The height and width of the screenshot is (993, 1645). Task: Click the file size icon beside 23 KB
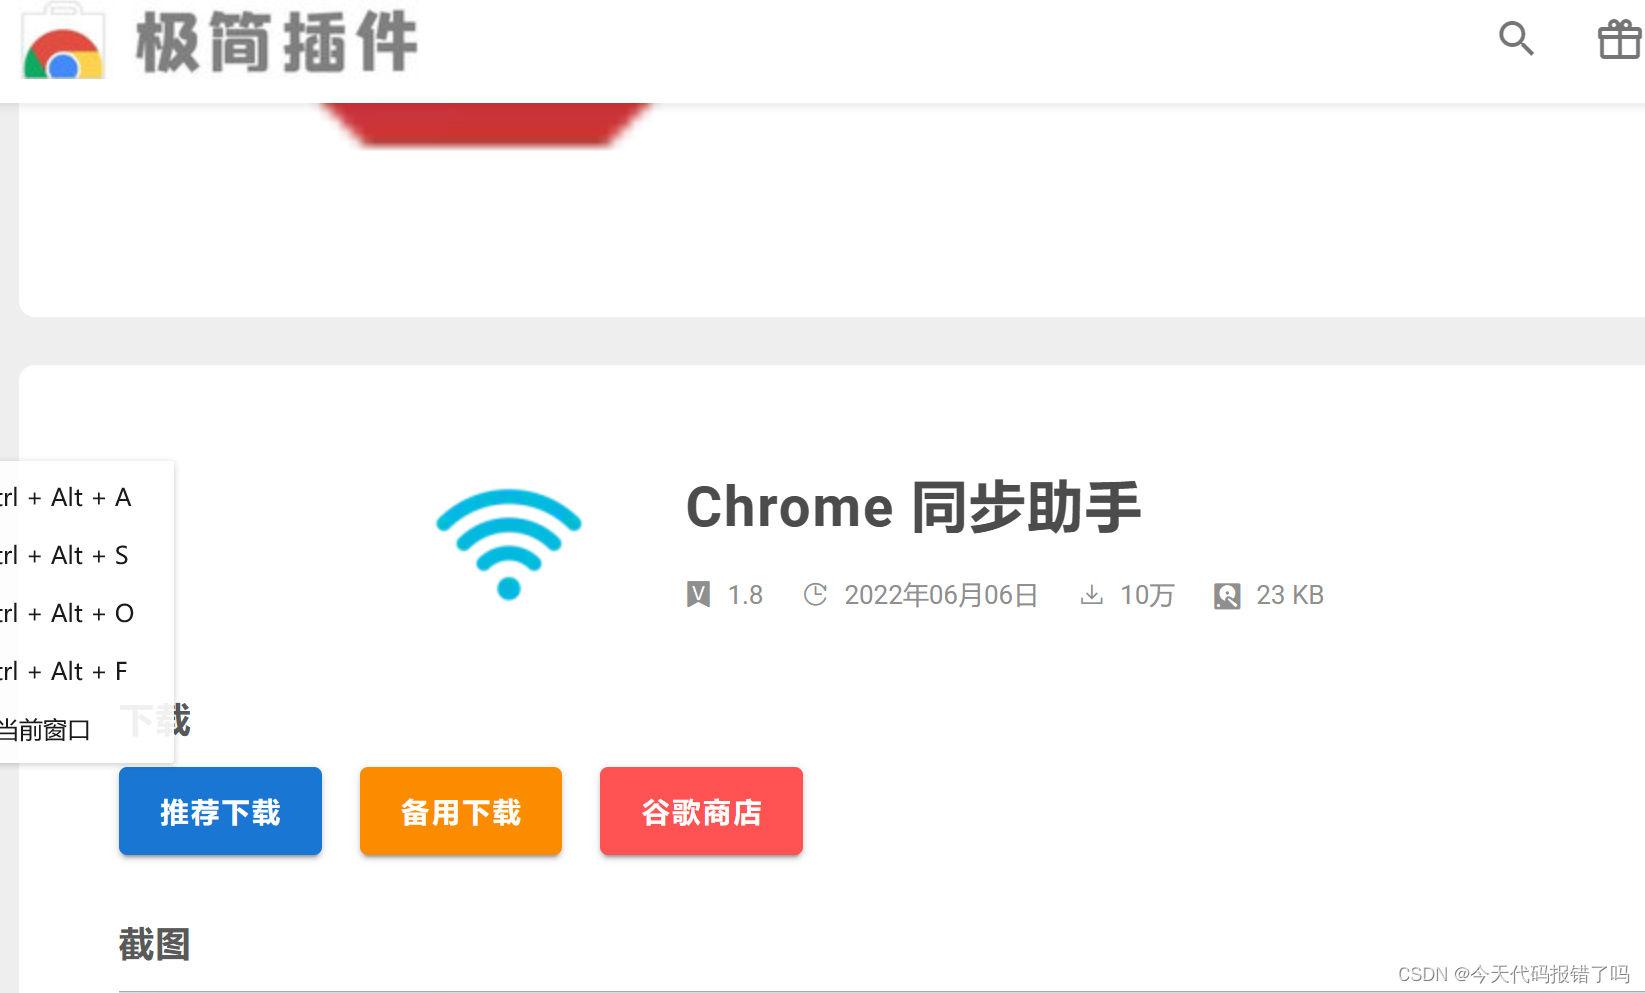[x=1227, y=596]
